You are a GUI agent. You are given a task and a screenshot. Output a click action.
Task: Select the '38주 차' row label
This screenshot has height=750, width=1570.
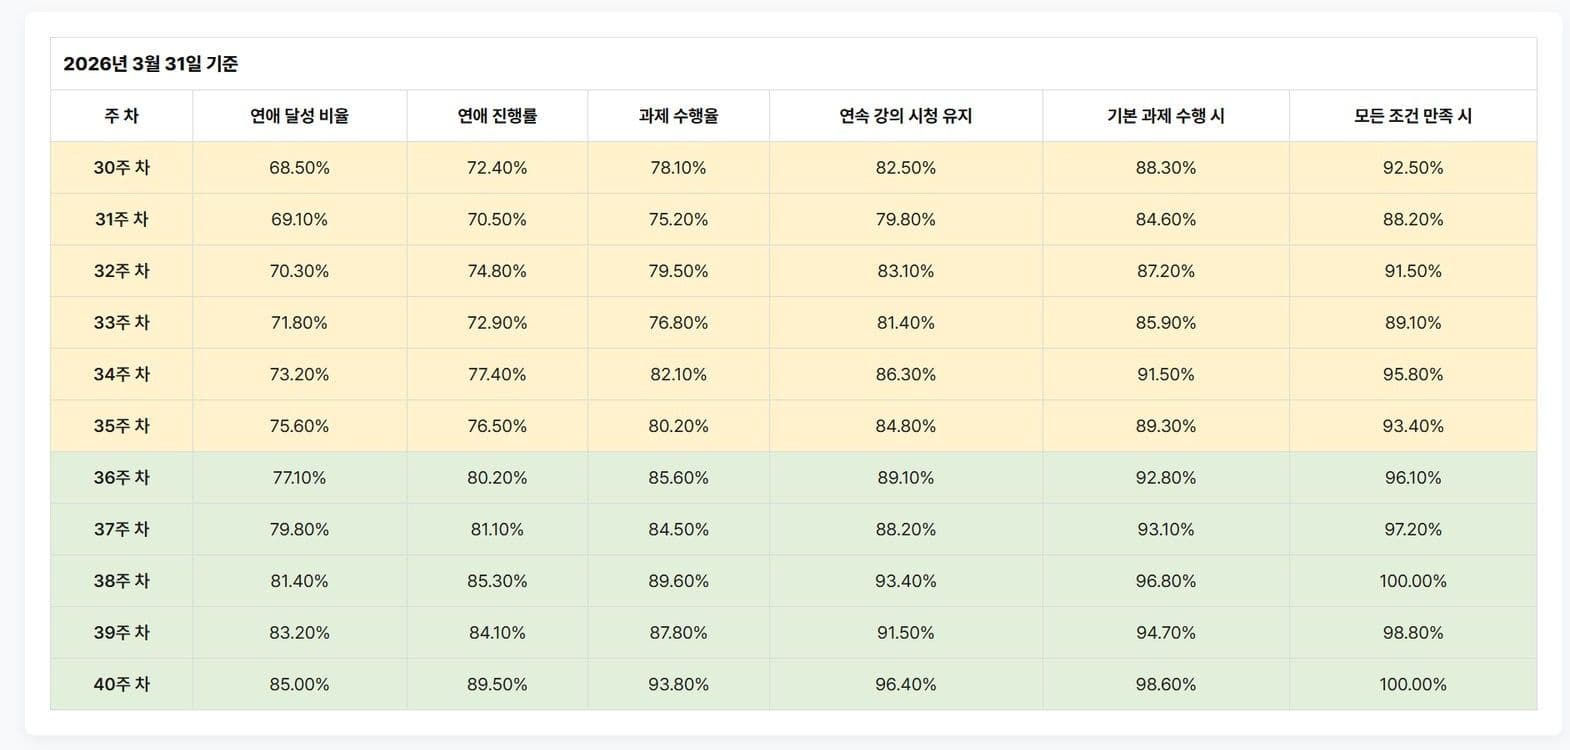tap(121, 581)
